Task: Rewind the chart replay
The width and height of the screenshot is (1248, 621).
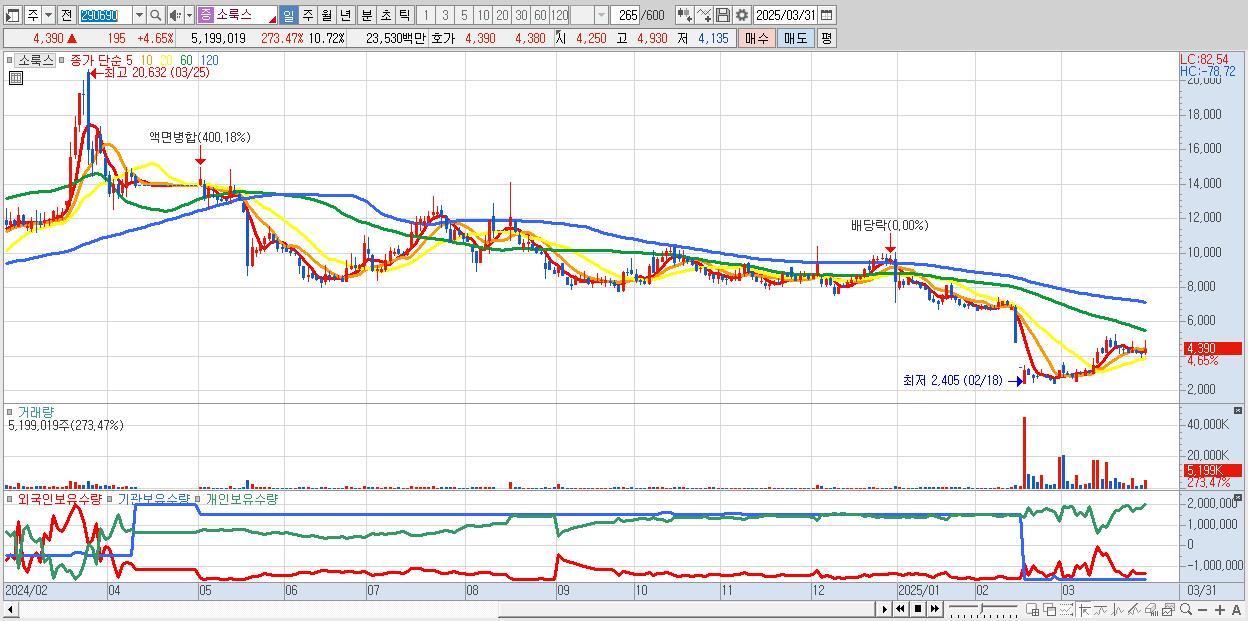Action: (900, 609)
